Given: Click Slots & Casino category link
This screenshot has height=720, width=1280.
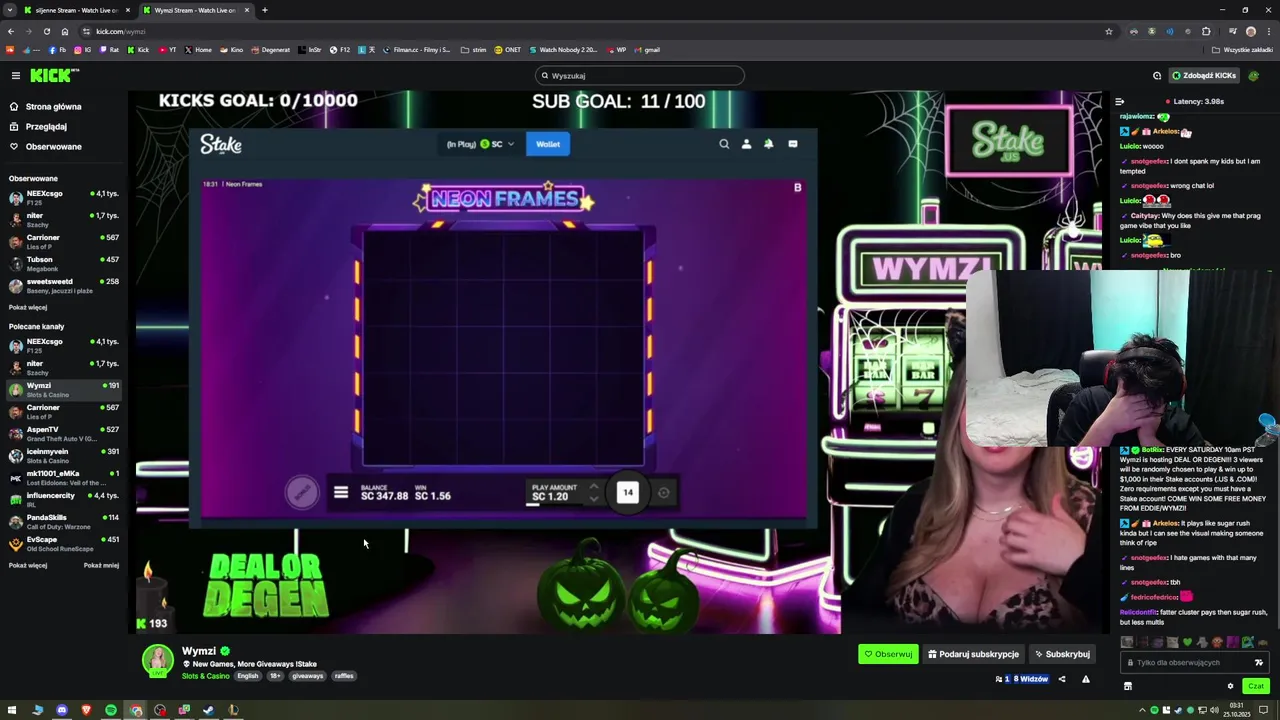Looking at the screenshot, I should 206,677.
